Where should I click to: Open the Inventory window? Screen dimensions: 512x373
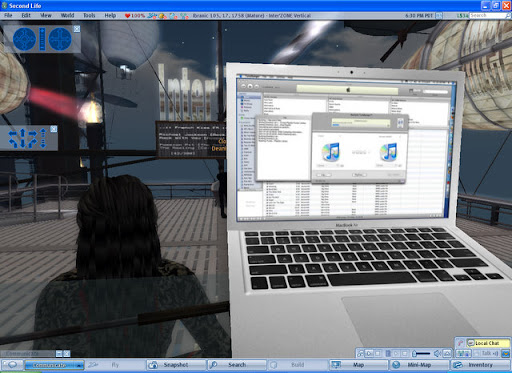pos(480,365)
